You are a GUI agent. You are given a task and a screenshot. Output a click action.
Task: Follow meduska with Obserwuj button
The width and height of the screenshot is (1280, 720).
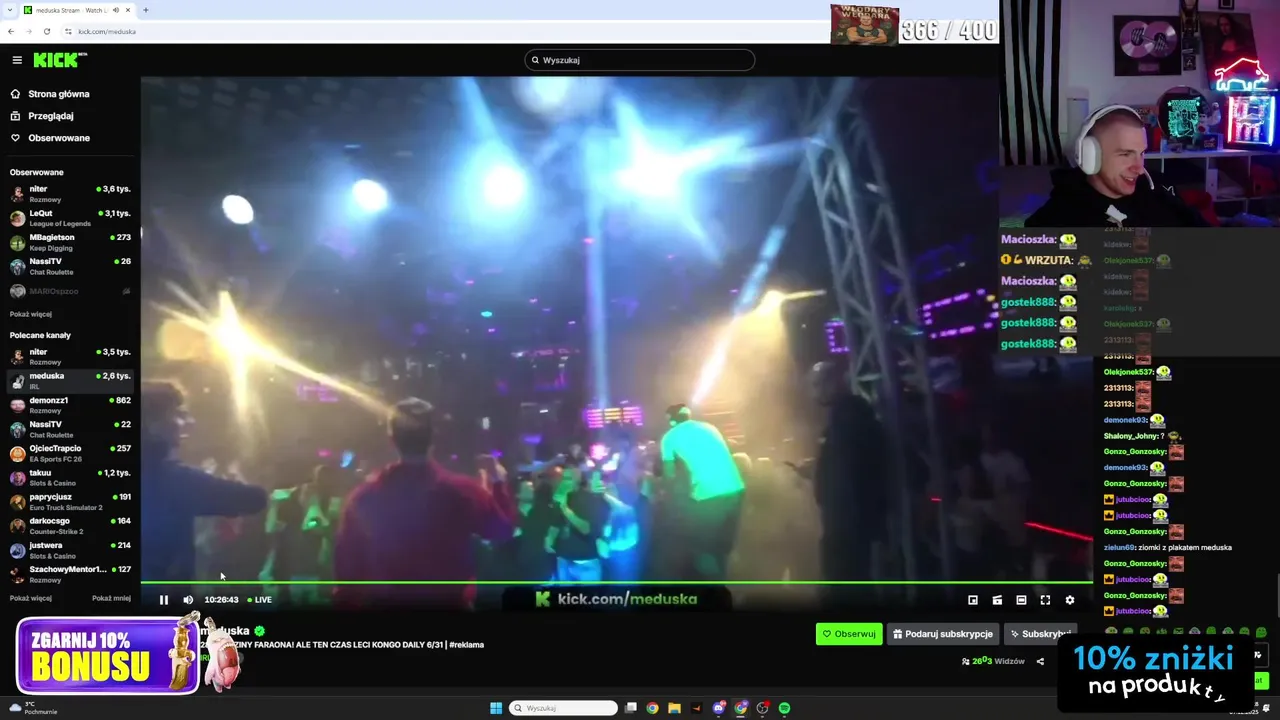tap(849, 634)
